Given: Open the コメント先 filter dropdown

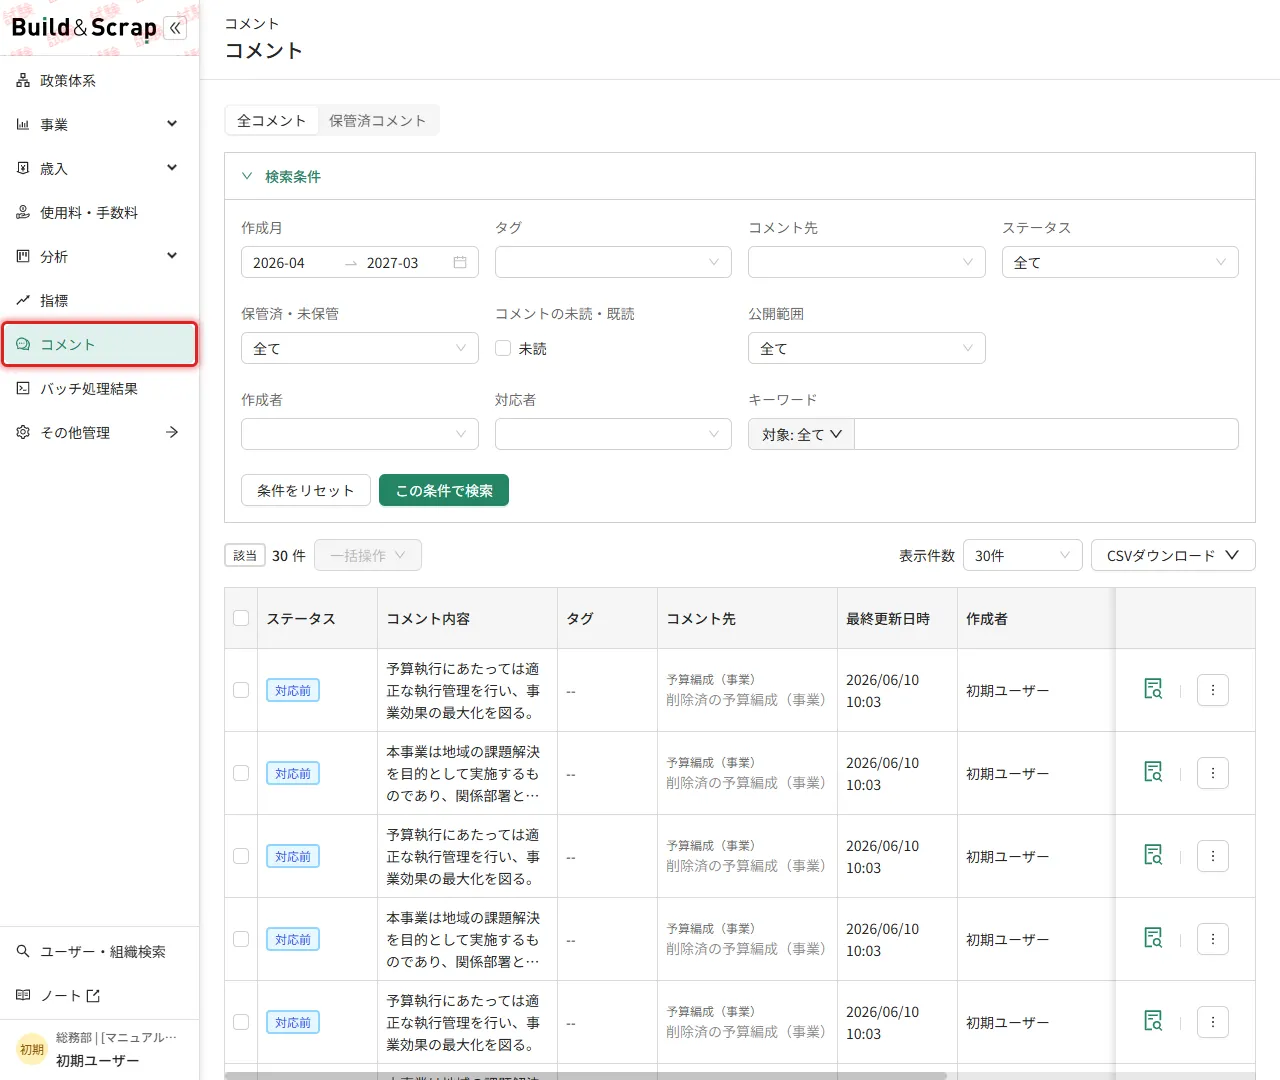Looking at the screenshot, I should (867, 262).
